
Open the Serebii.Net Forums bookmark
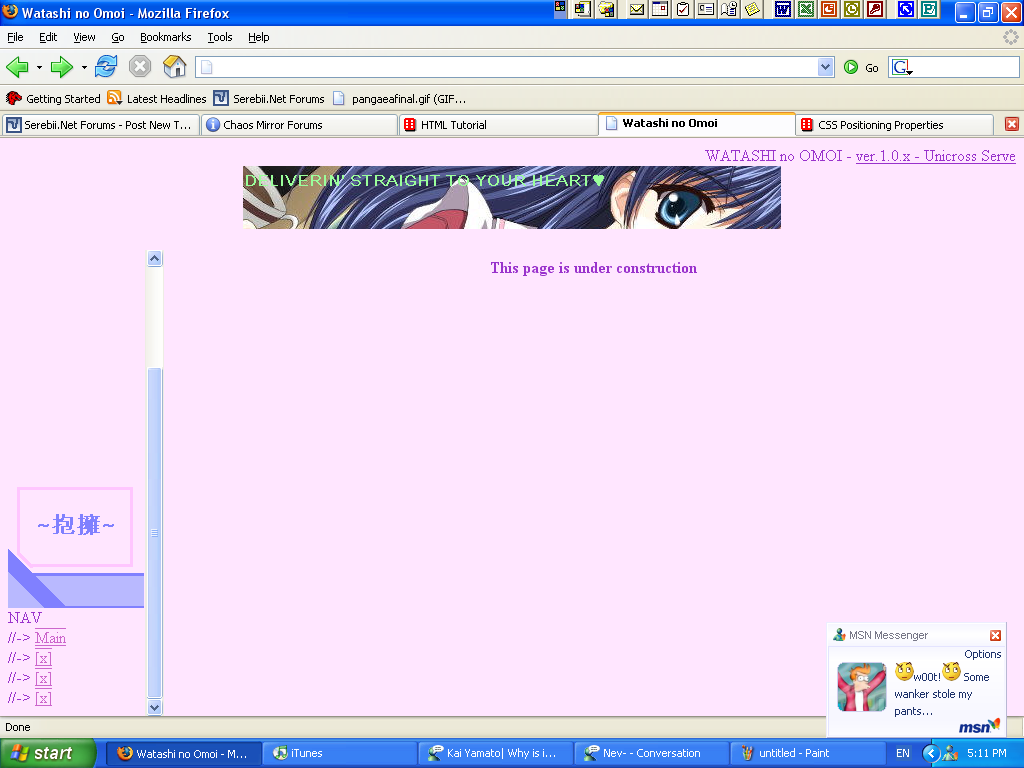click(x=269, y=99)
